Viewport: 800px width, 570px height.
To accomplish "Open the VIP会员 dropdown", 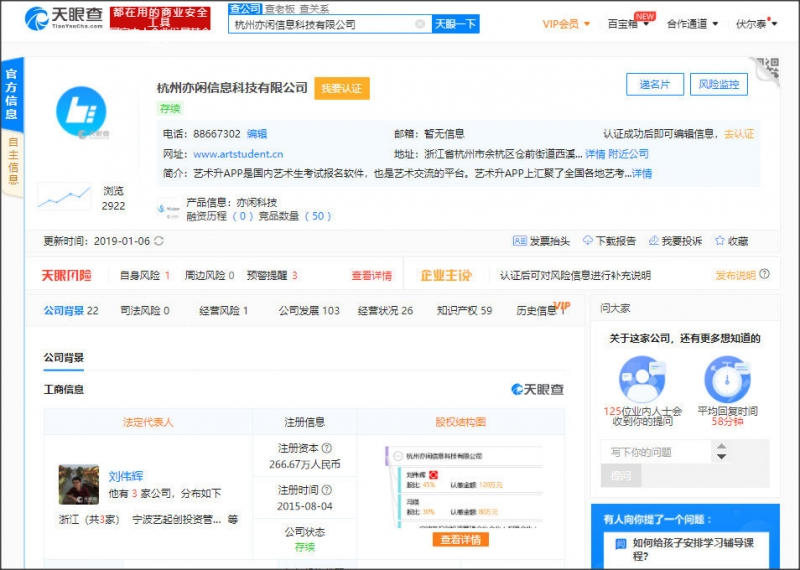I will click(566, 24).
